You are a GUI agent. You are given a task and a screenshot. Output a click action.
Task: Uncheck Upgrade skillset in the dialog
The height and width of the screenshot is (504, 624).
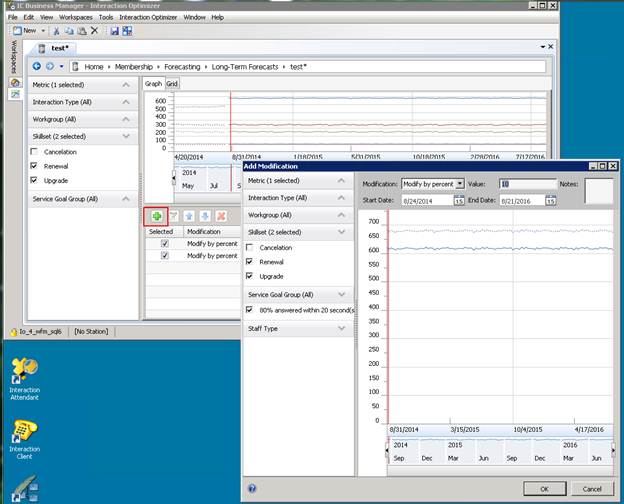(x=250, y=276)
